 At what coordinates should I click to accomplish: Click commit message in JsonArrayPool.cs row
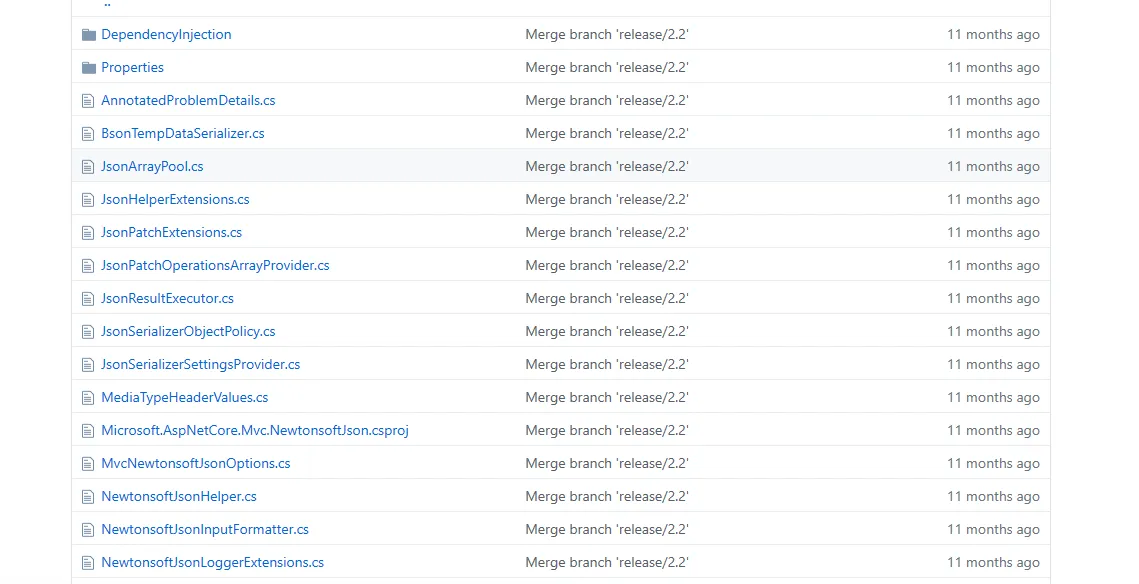(x=607, y=166)
